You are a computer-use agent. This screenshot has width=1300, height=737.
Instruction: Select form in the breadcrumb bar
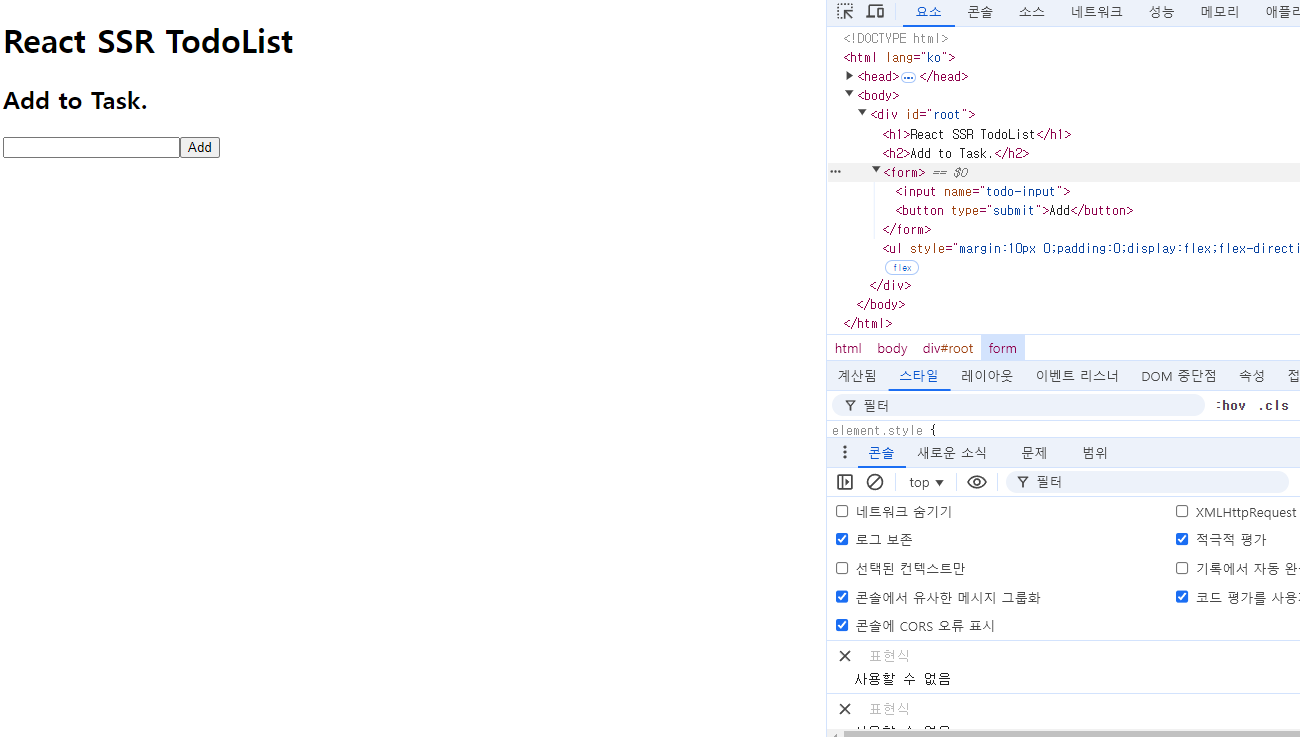1003,348
